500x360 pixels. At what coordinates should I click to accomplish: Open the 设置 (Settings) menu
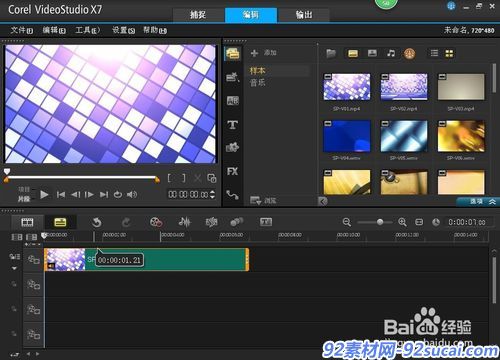(x=123, y=30)
